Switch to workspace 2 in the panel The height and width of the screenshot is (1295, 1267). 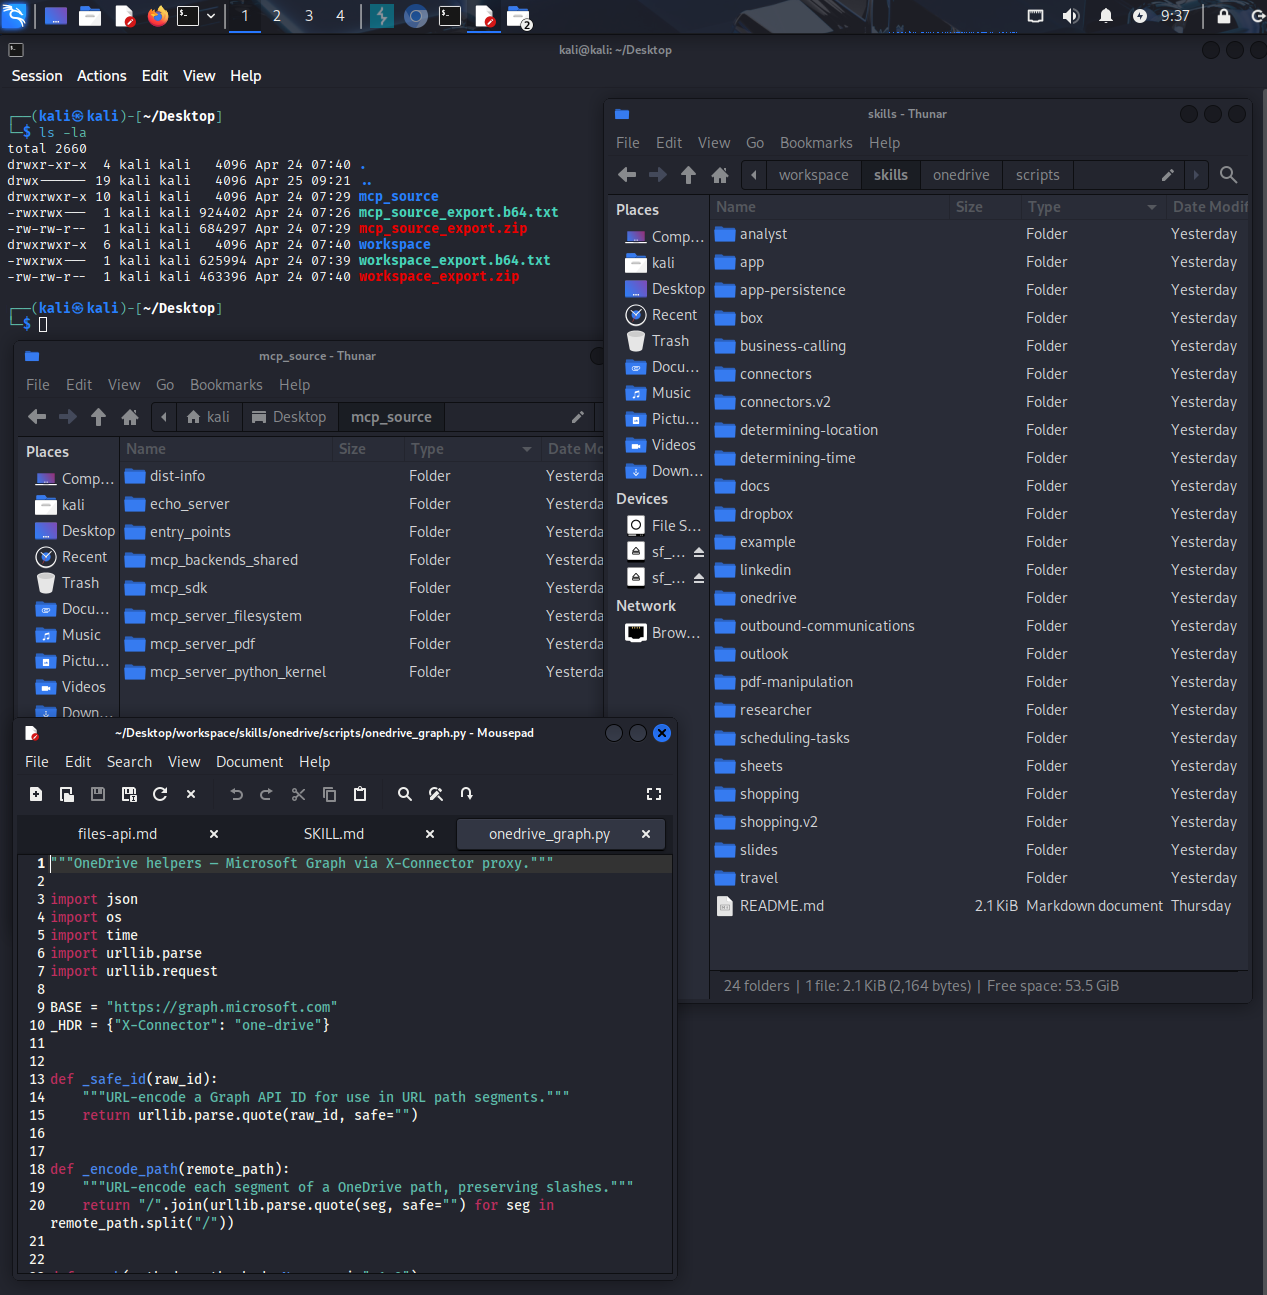tap(277, 16)
